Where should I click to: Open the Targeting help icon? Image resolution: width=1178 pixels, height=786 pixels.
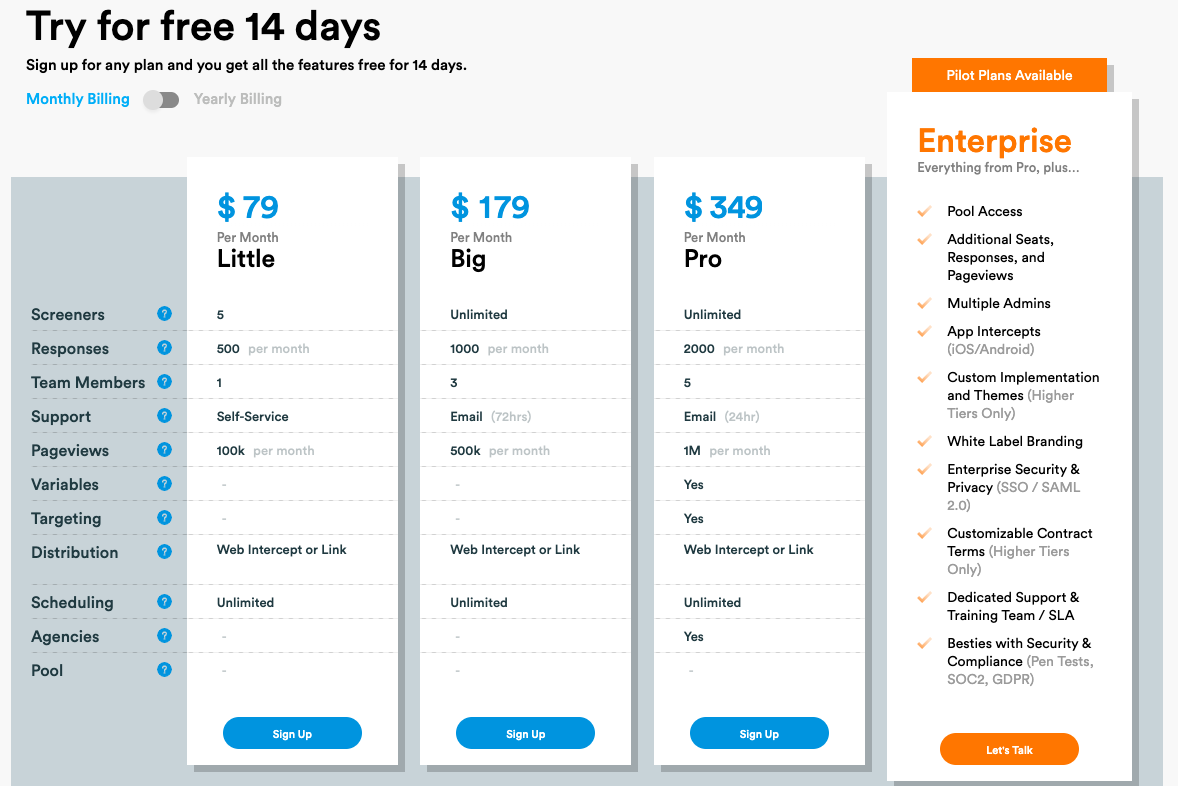coord(164,518)
